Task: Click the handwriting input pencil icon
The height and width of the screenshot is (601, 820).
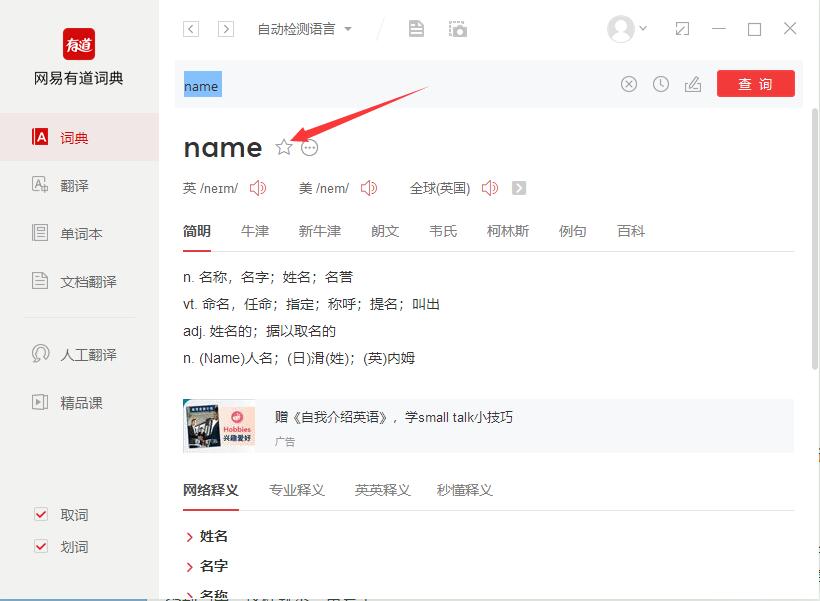Action: [693, 84]
